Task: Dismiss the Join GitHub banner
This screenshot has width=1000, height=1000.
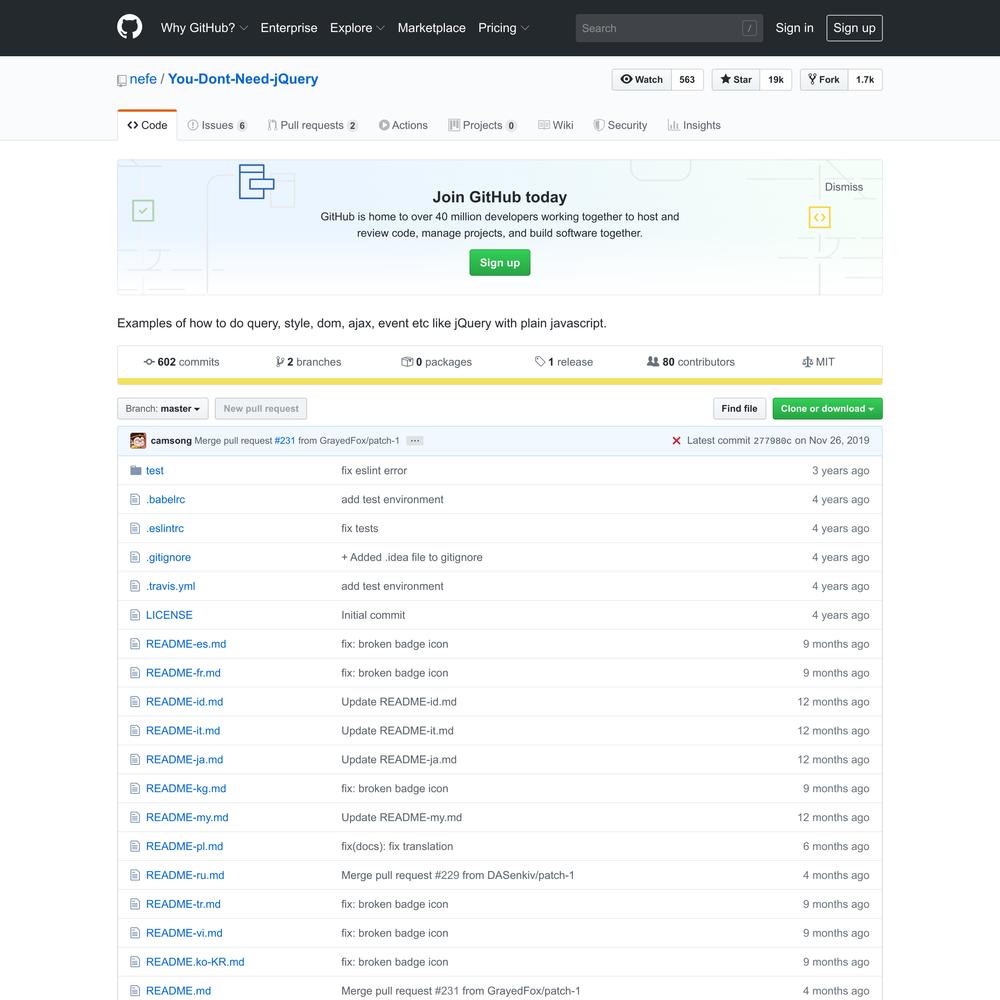Action: coord(843,187)
